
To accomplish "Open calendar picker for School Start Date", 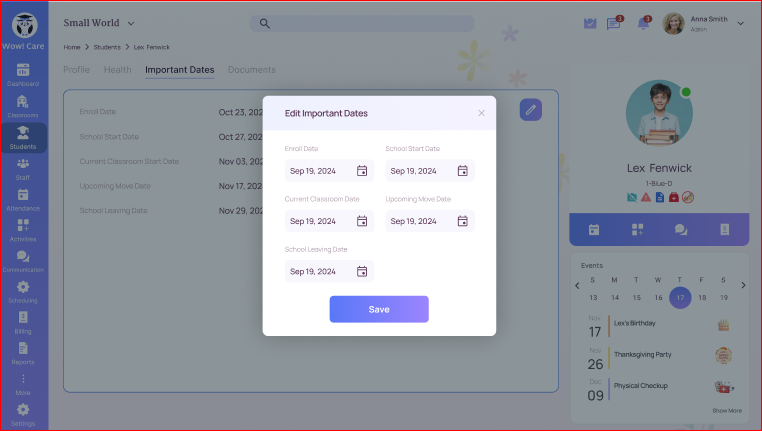I will (463, 171).
